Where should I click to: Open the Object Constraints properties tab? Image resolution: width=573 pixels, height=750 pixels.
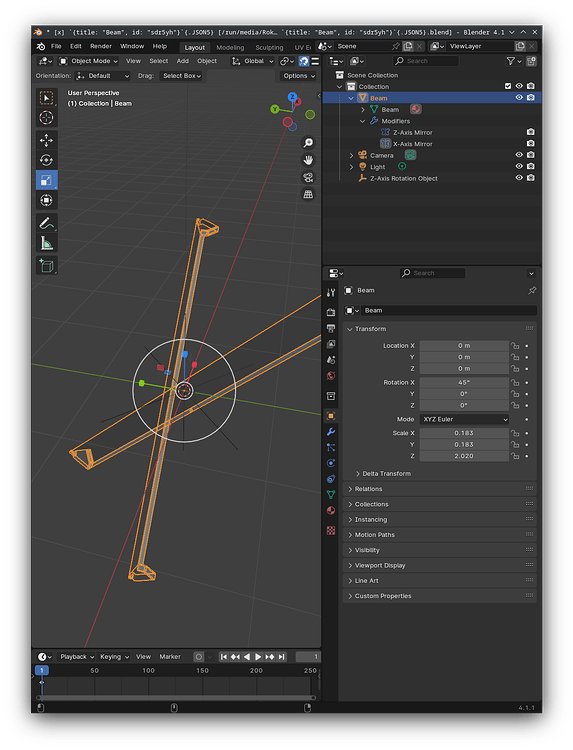click(x=331, y=479)
